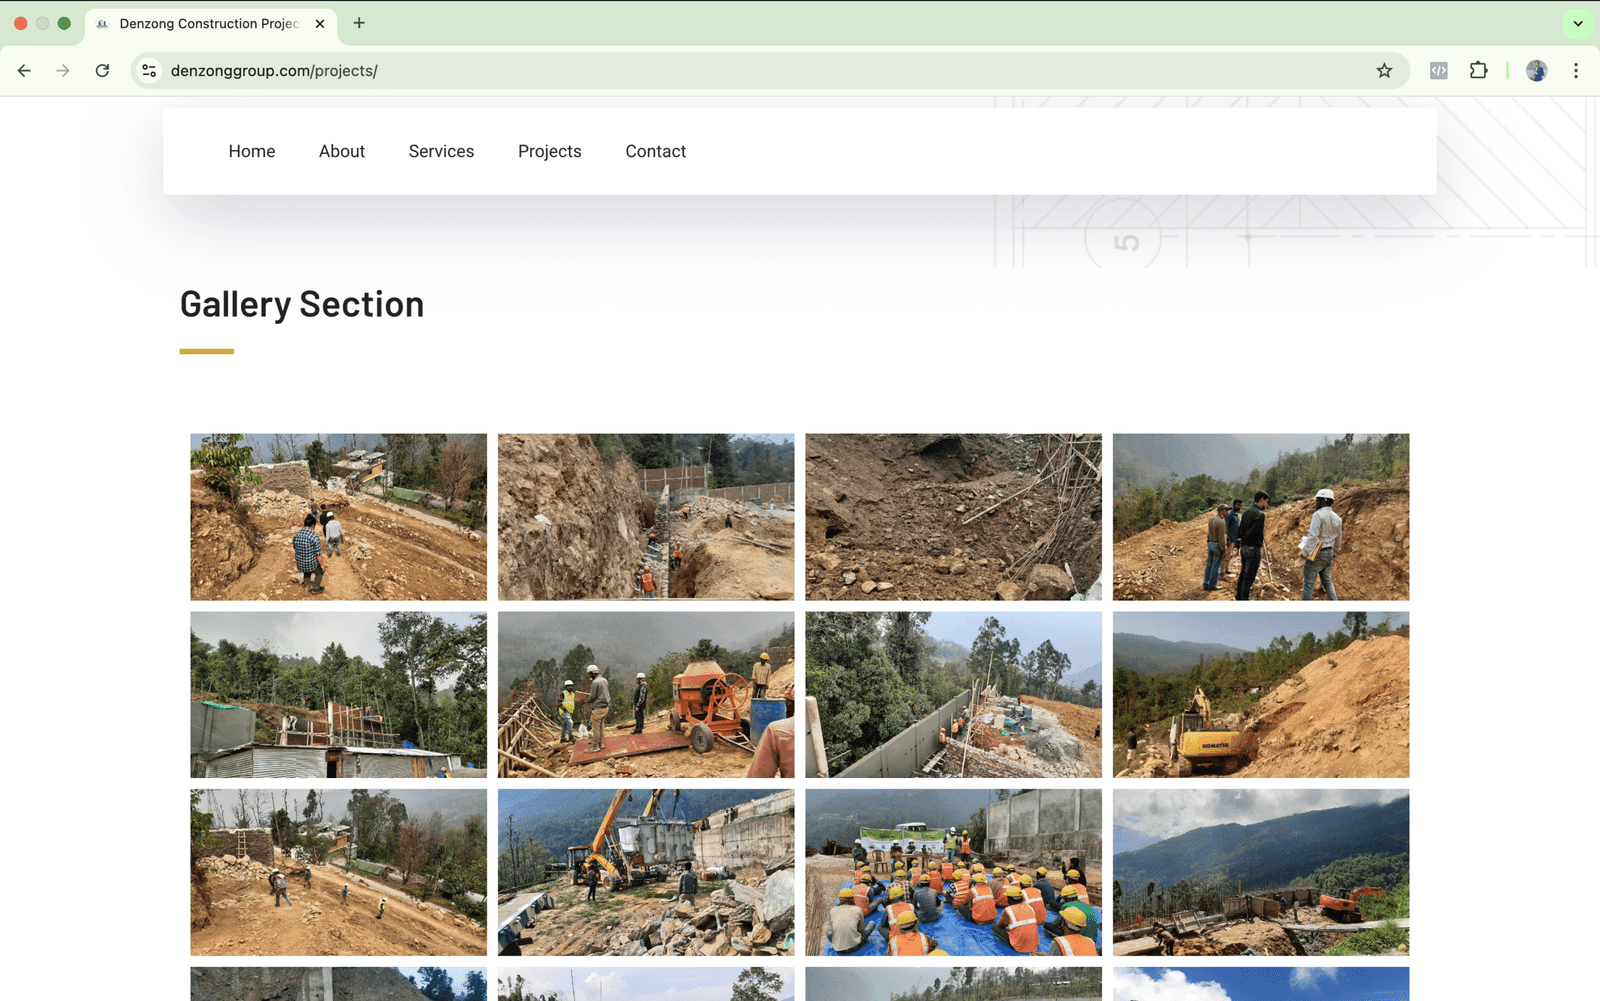The image size is (1600, 1001).
Task: Open a new tab with plus button
Action: (x=359, y=23)
